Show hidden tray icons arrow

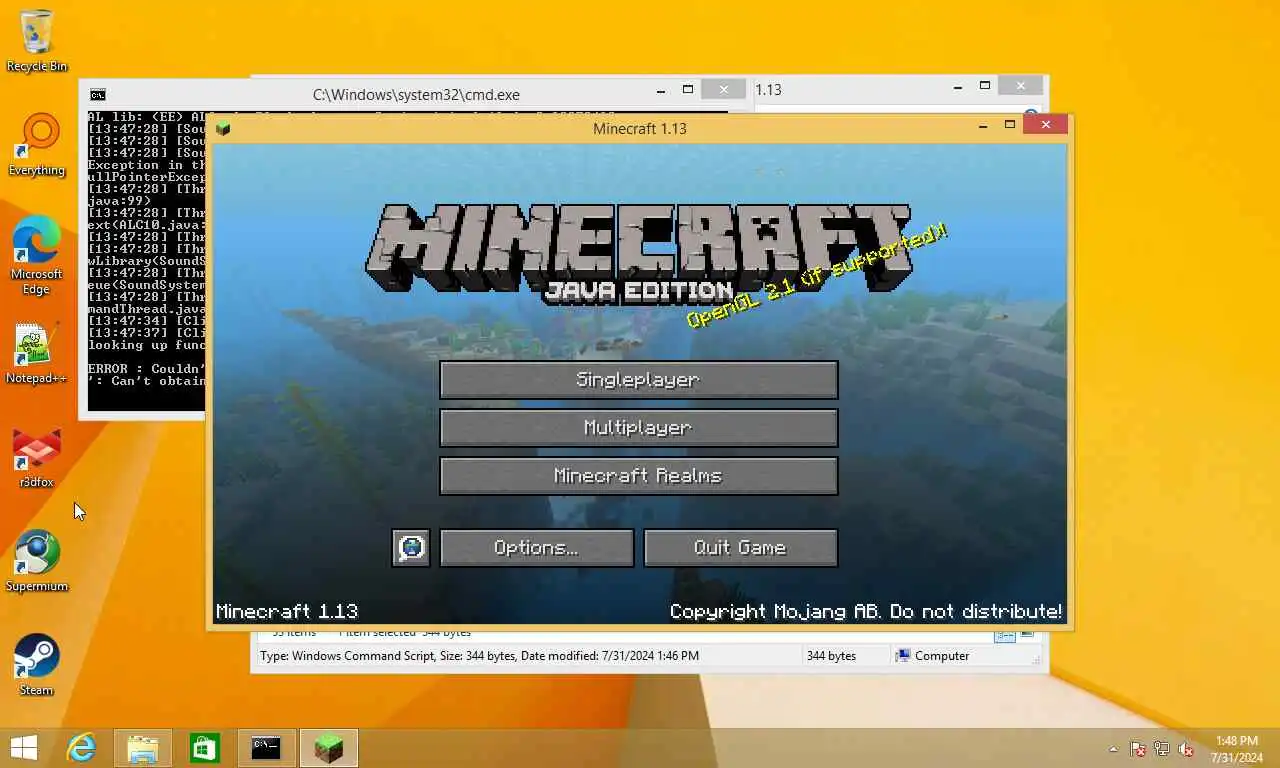tap(1113, 749)
